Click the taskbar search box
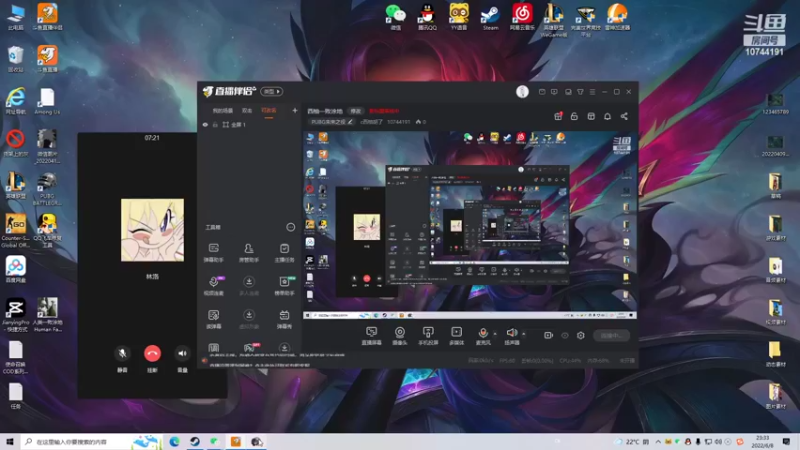Image resolution: width=800 pixels, height=450 pixels. [92, 441]
